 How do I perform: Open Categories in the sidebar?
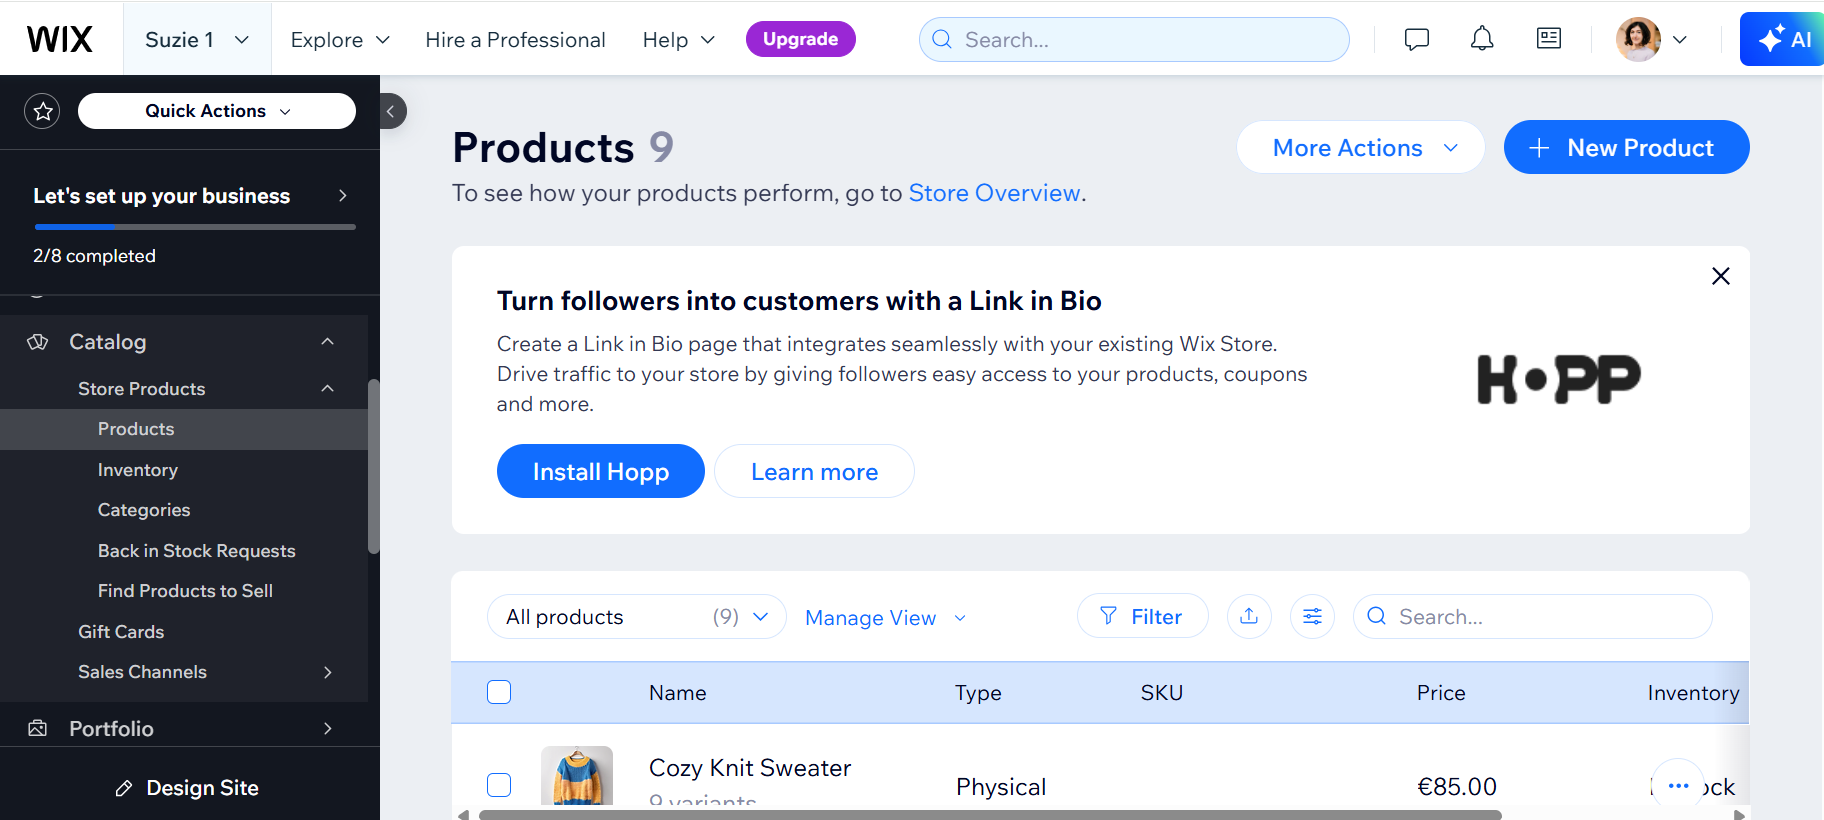pyautogui.click(x=144, y=510)
